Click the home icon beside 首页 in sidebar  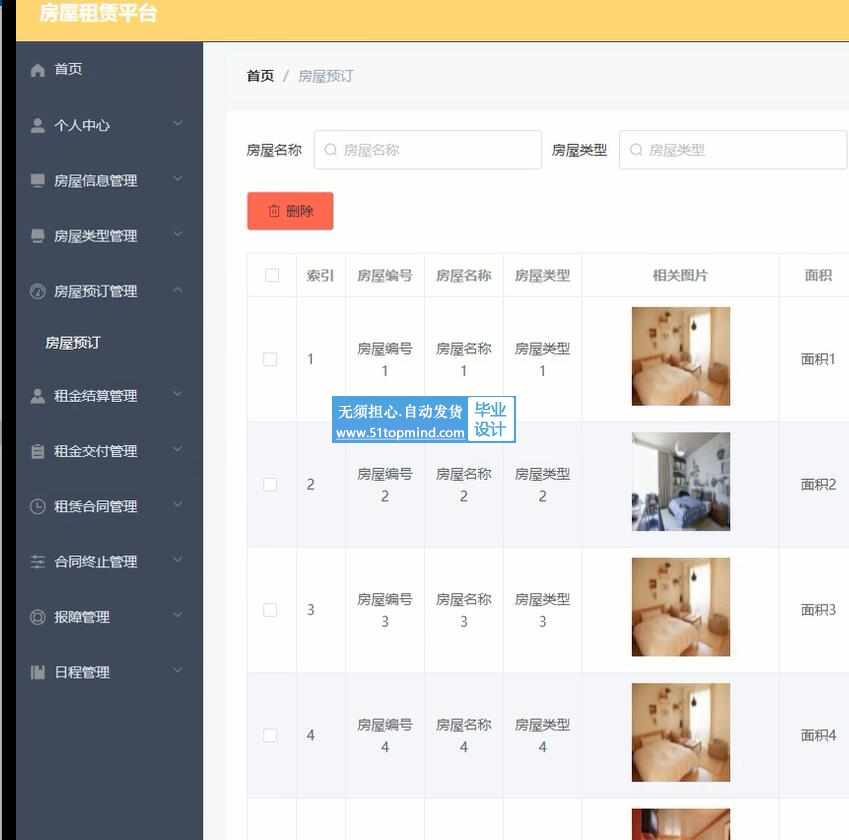[x=37, y=70]
